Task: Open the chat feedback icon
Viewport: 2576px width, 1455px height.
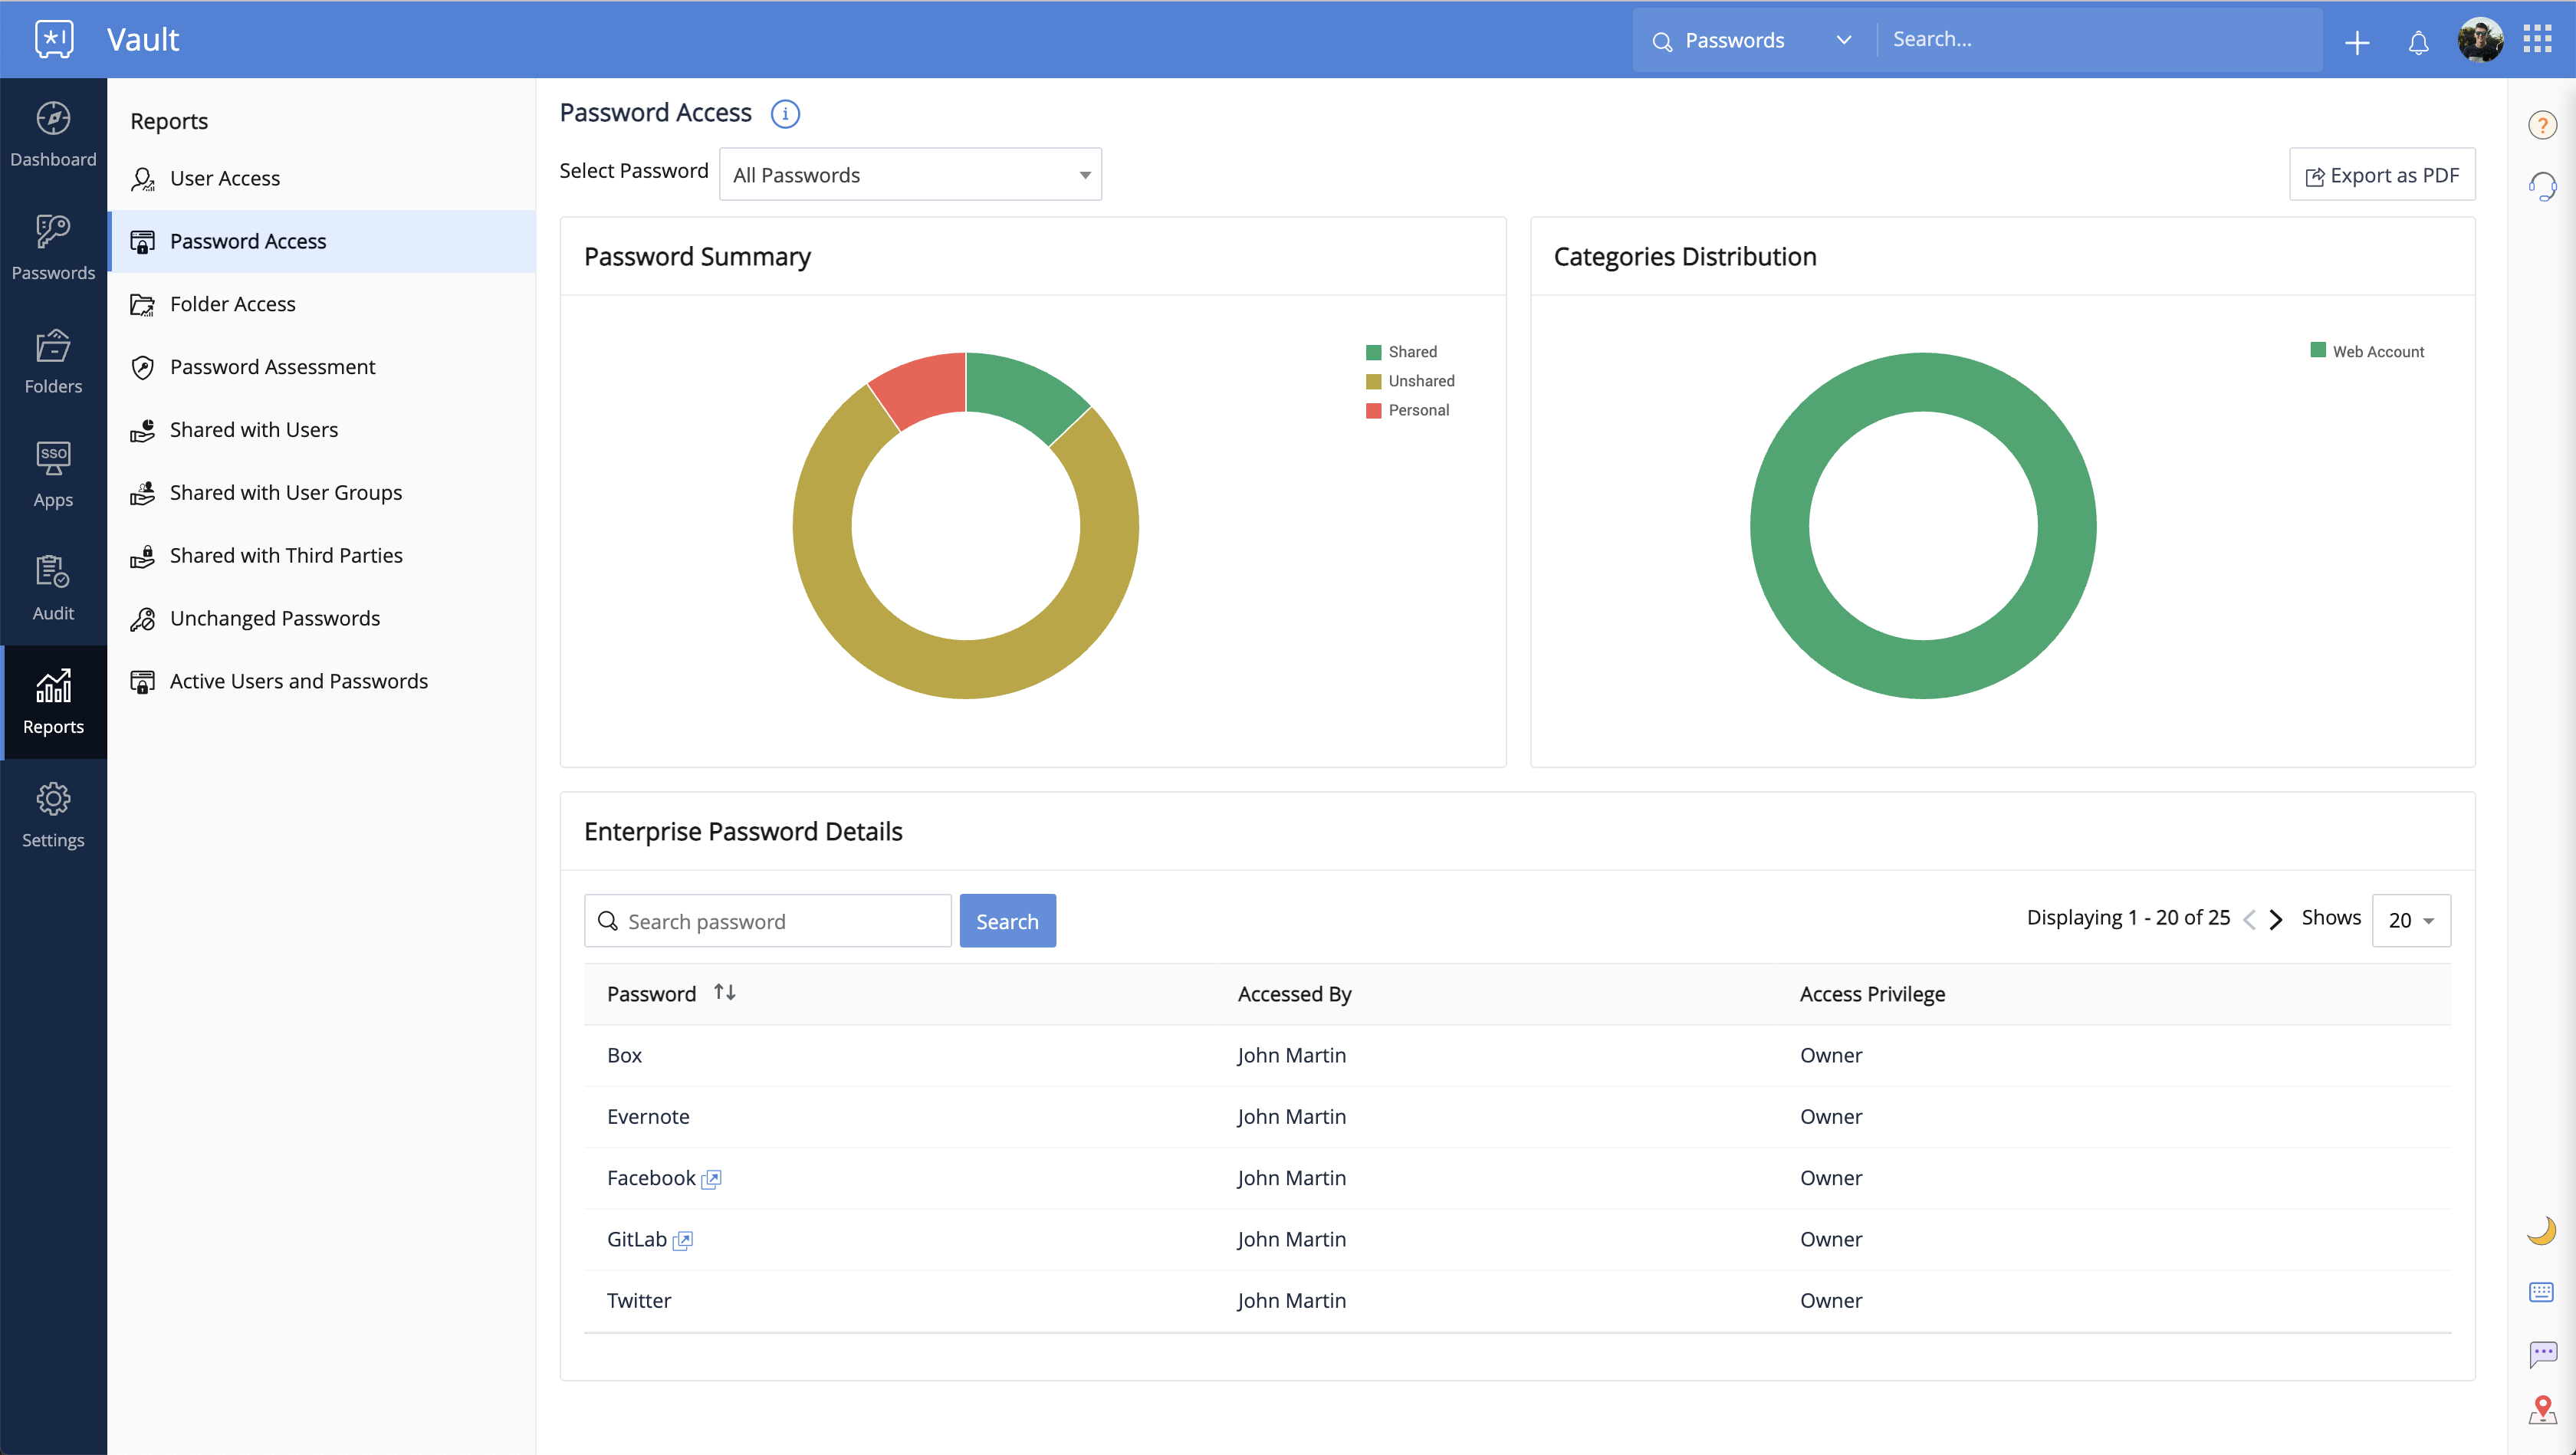Action: click(x=2542, y=1353)
